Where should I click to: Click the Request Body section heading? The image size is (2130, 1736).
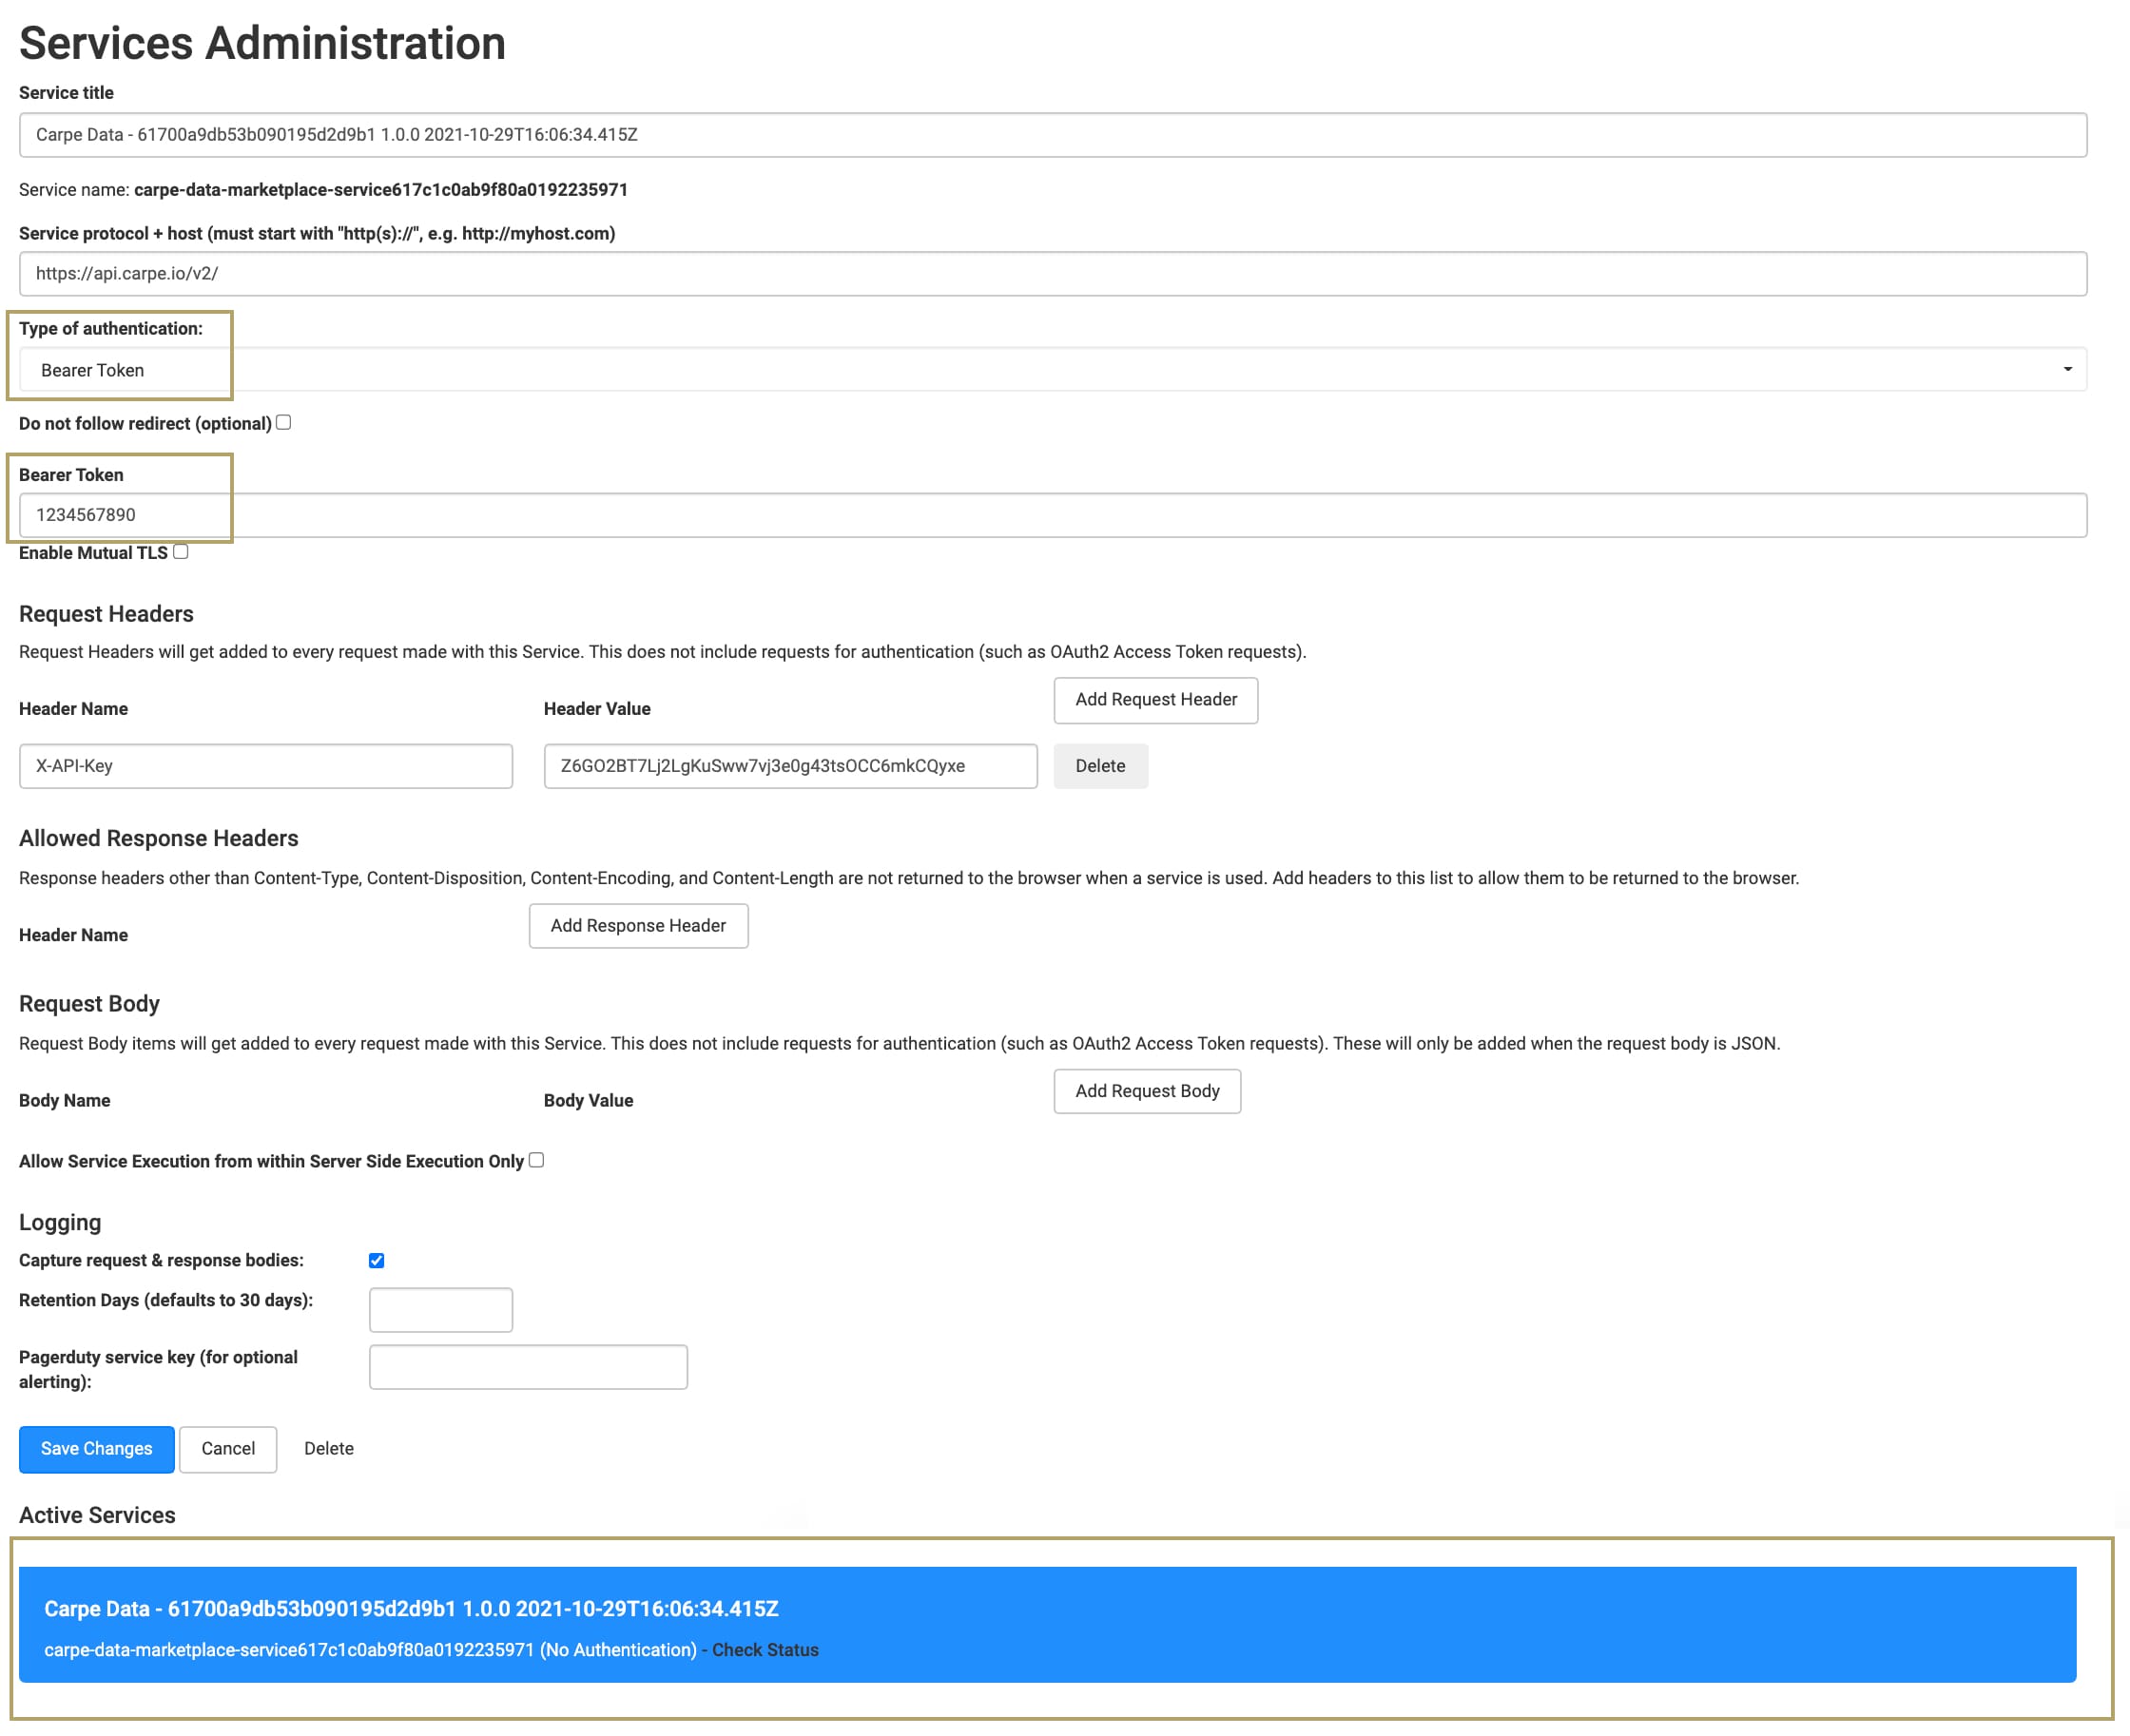89,1003
